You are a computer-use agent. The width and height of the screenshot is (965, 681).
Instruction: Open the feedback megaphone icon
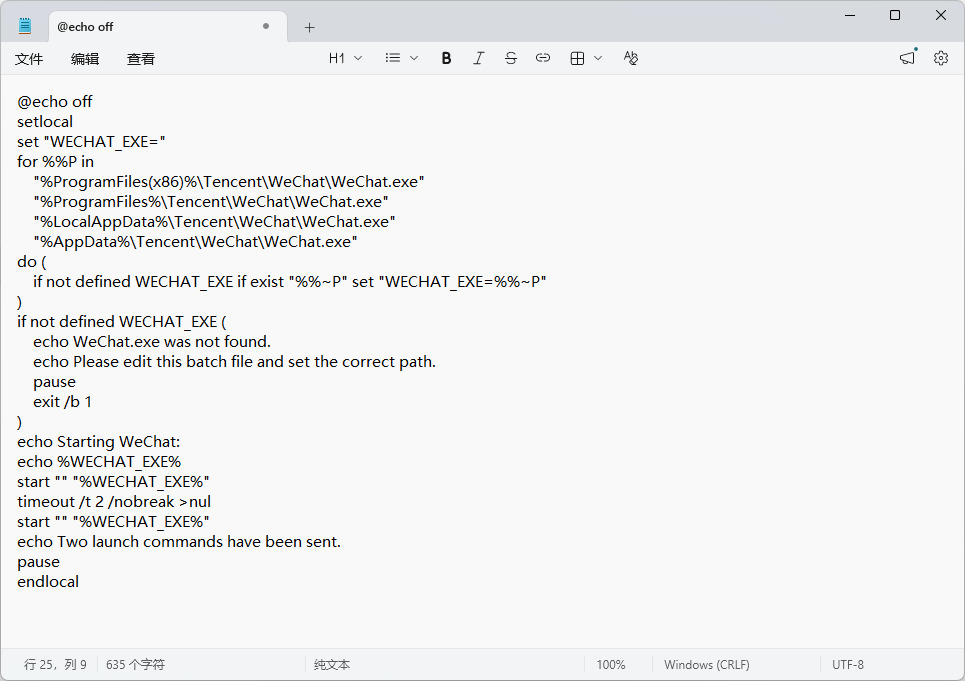(x=907, y=58)
